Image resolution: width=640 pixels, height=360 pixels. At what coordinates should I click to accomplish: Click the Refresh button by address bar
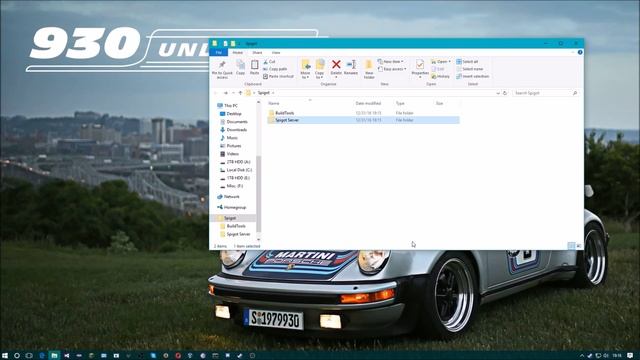pos(505,93)
